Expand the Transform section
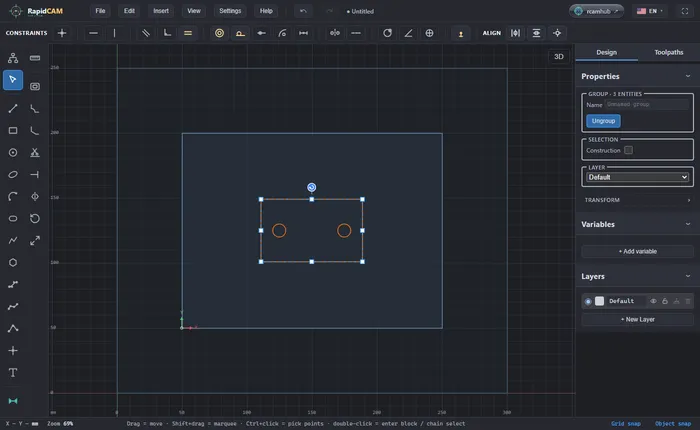Screen dimensions: 700x430 tap(637, 200)
